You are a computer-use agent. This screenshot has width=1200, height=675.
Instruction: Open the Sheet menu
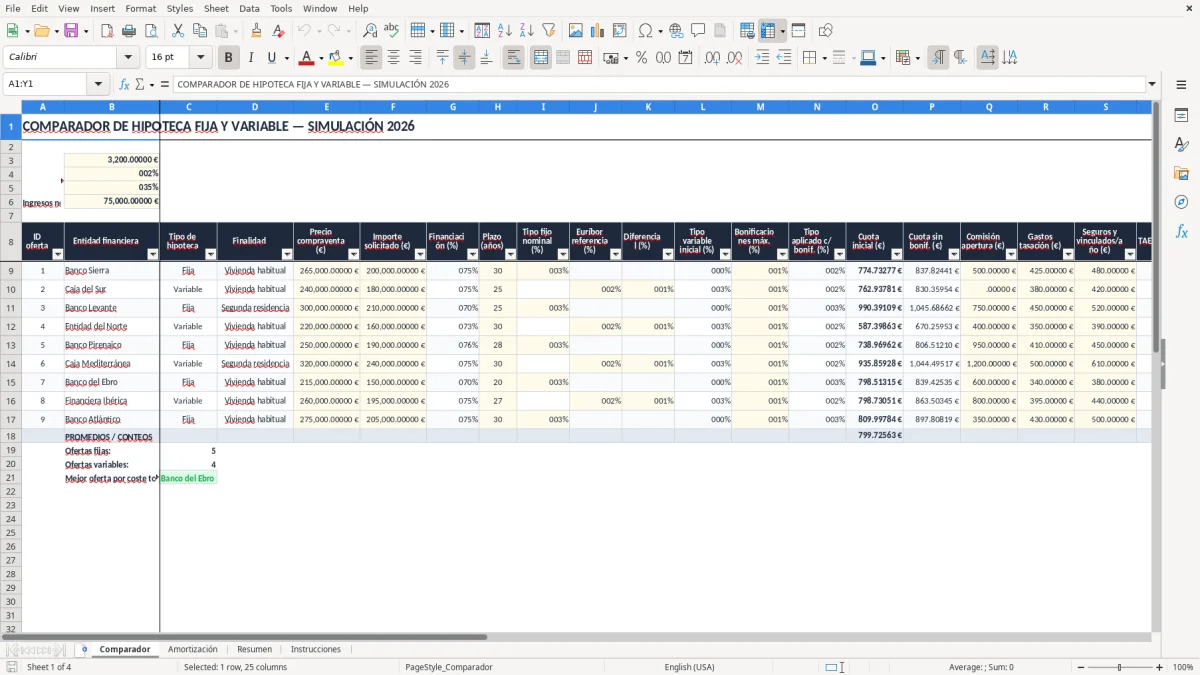point(216,8)
